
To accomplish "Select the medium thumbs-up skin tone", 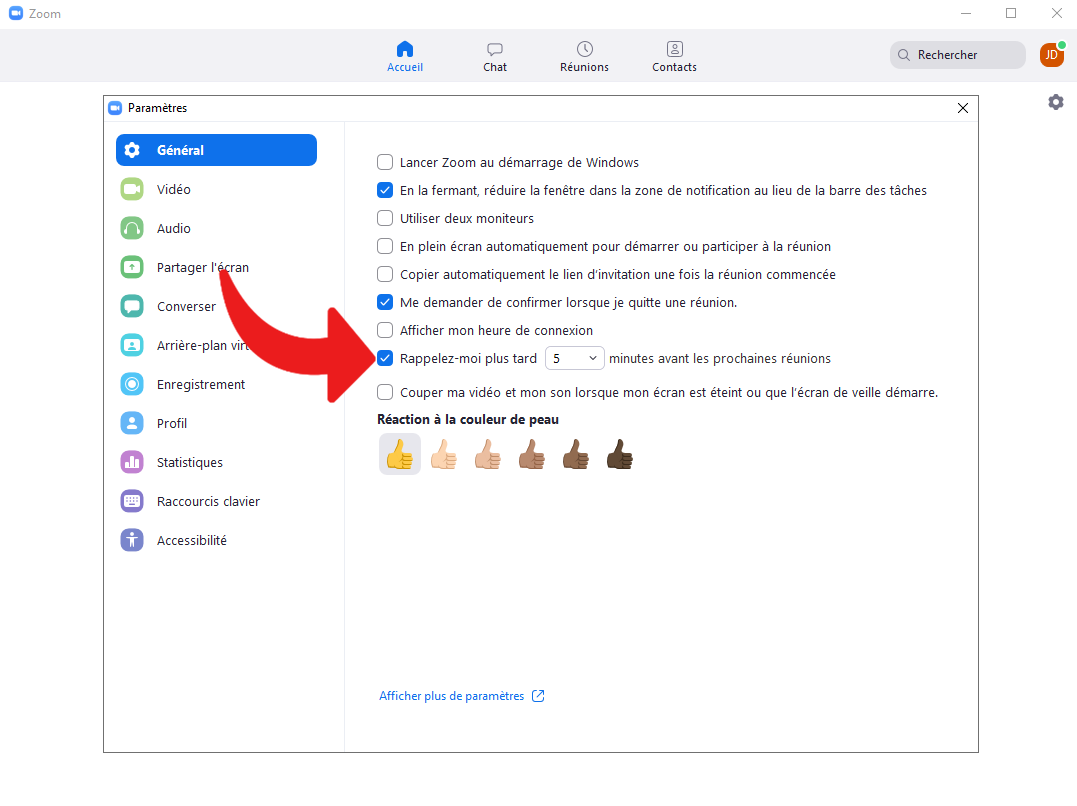I will pos(532,454).
